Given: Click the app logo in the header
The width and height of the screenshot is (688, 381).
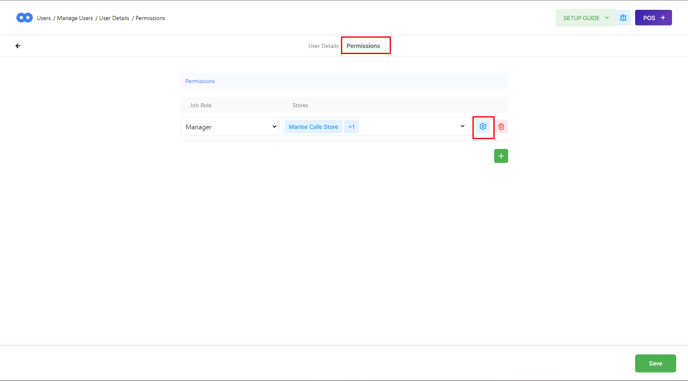Looking at the screenshot, I should tap(25, 18).
